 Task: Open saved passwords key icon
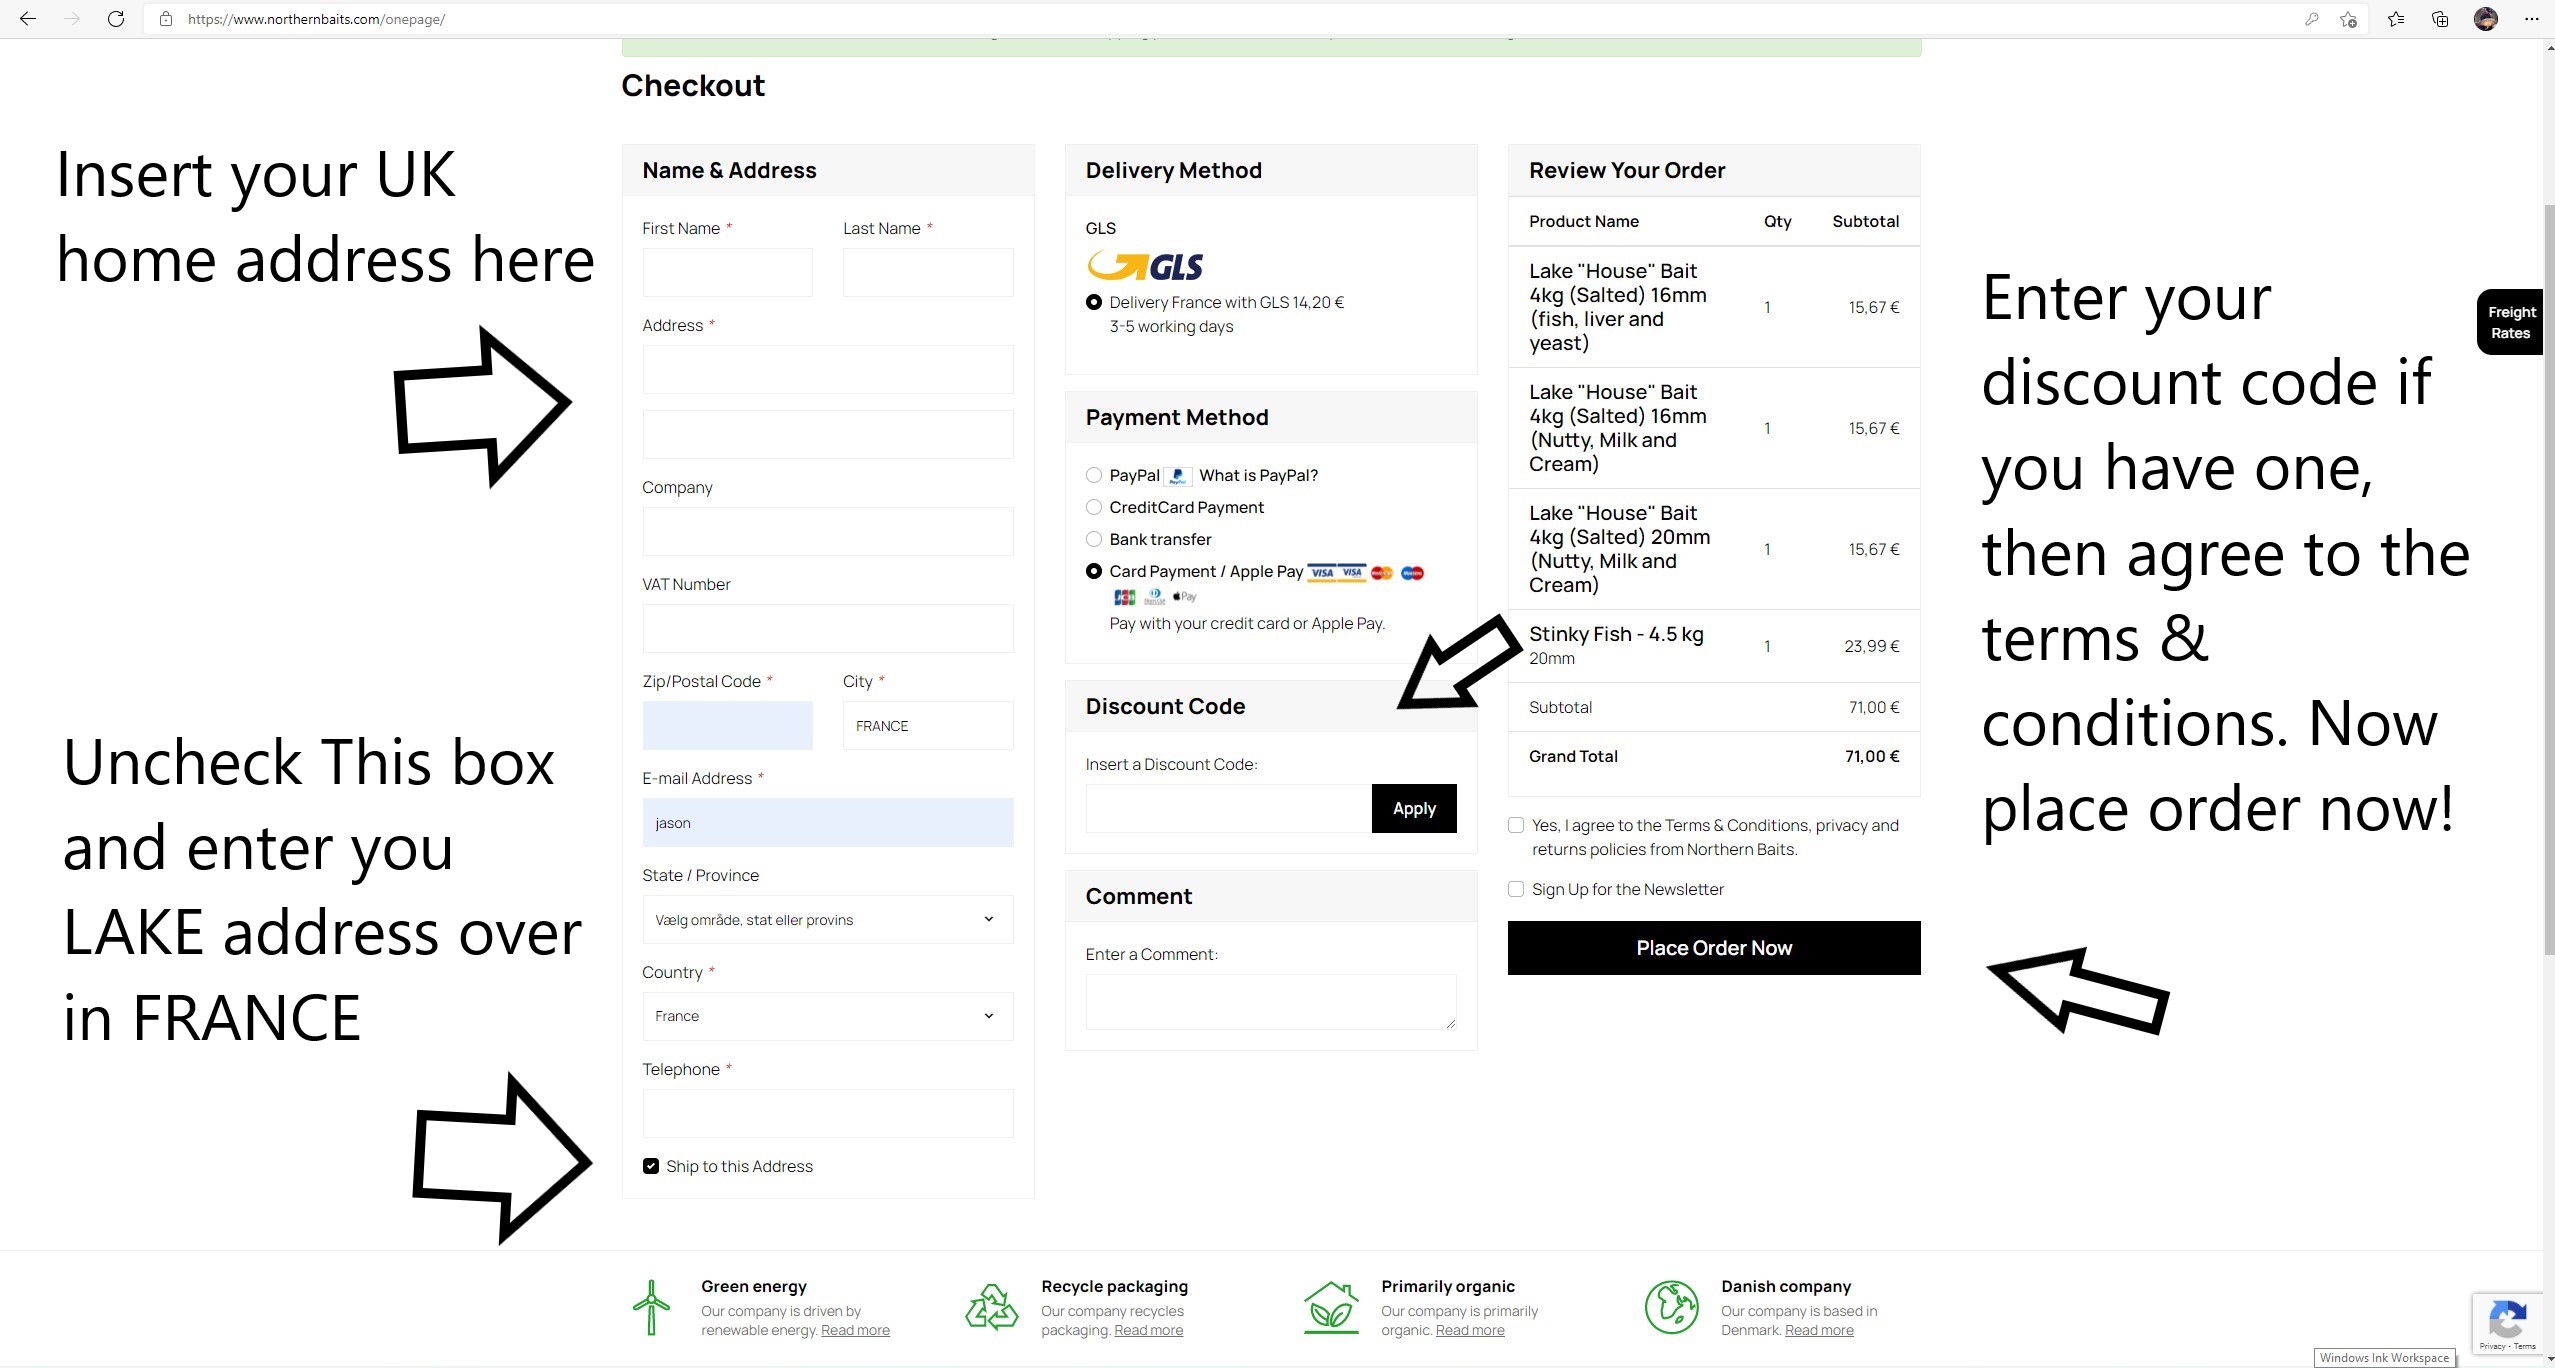point(2311,19)
